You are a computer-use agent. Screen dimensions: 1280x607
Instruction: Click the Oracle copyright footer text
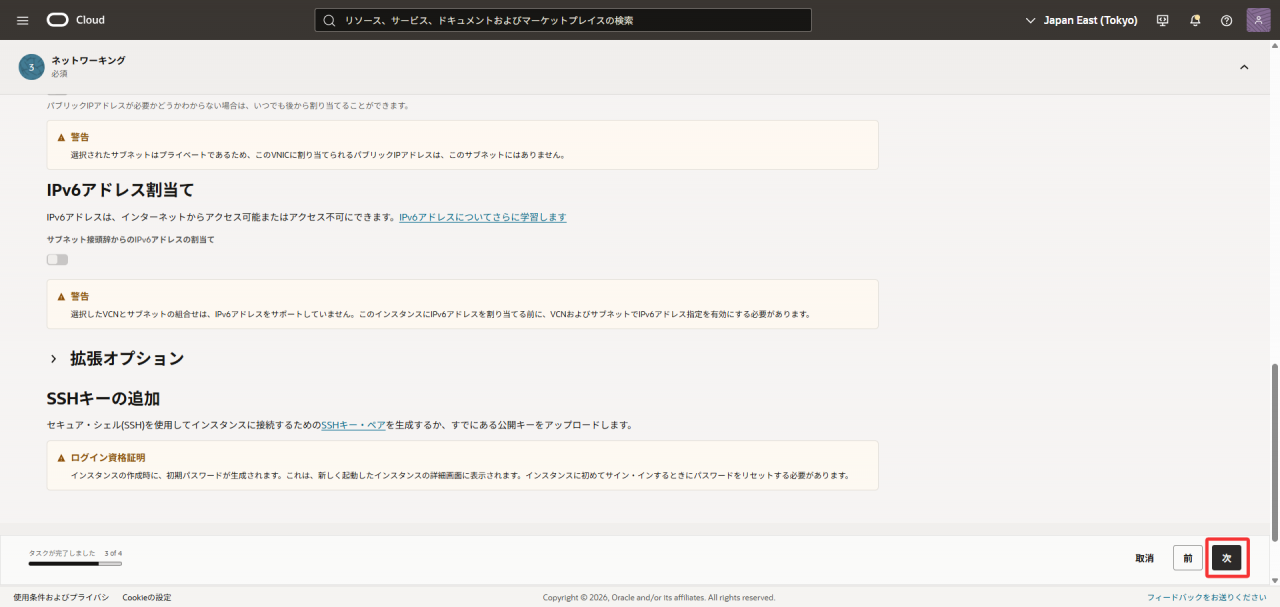pyautogui.click(x=659, y=597)
